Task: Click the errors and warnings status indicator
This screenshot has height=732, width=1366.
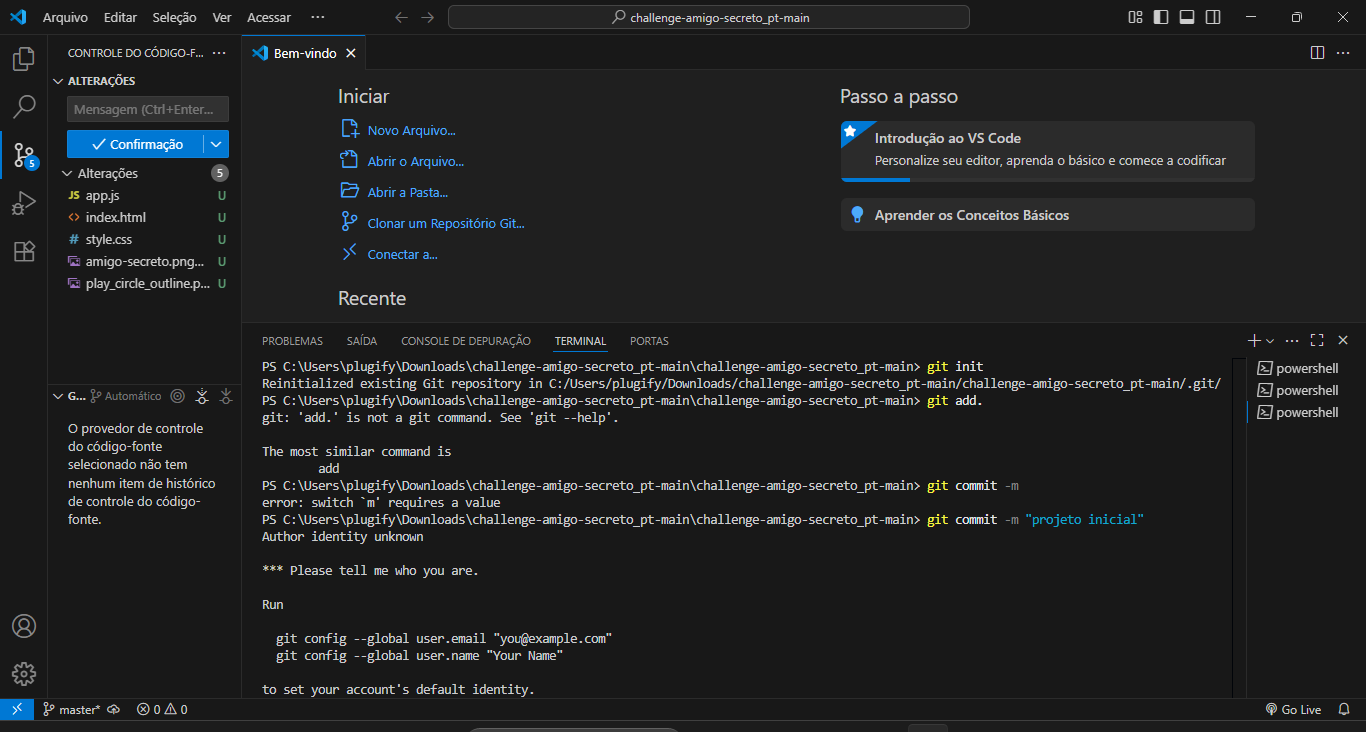Action: coord(162,710)
